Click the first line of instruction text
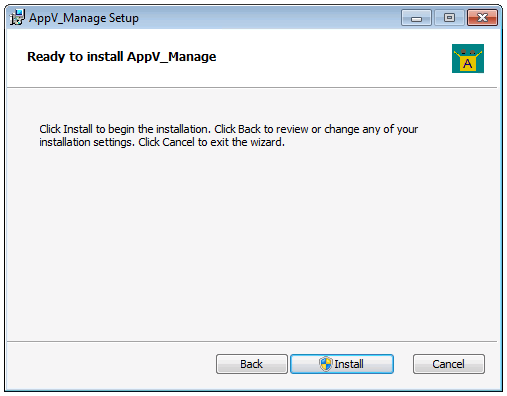Viewport: 507px width, 396px height. (229, 129)
